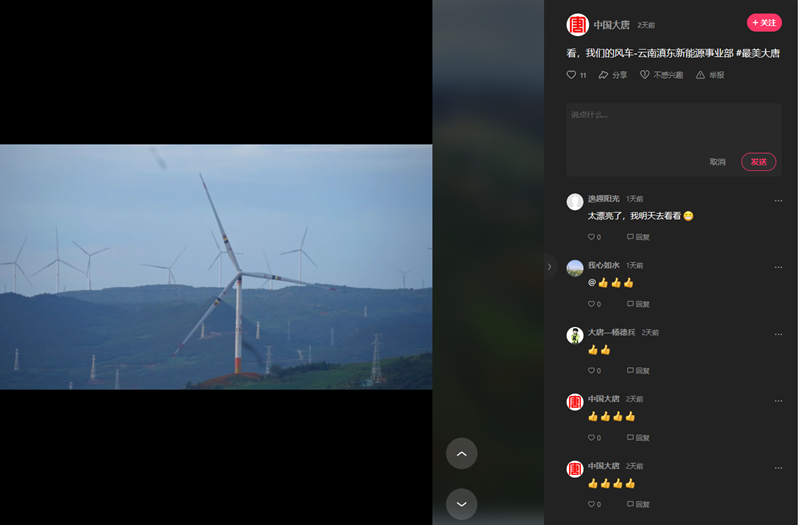Go to next video with down arrow
800x525 pixels.
tap(461, 503)
